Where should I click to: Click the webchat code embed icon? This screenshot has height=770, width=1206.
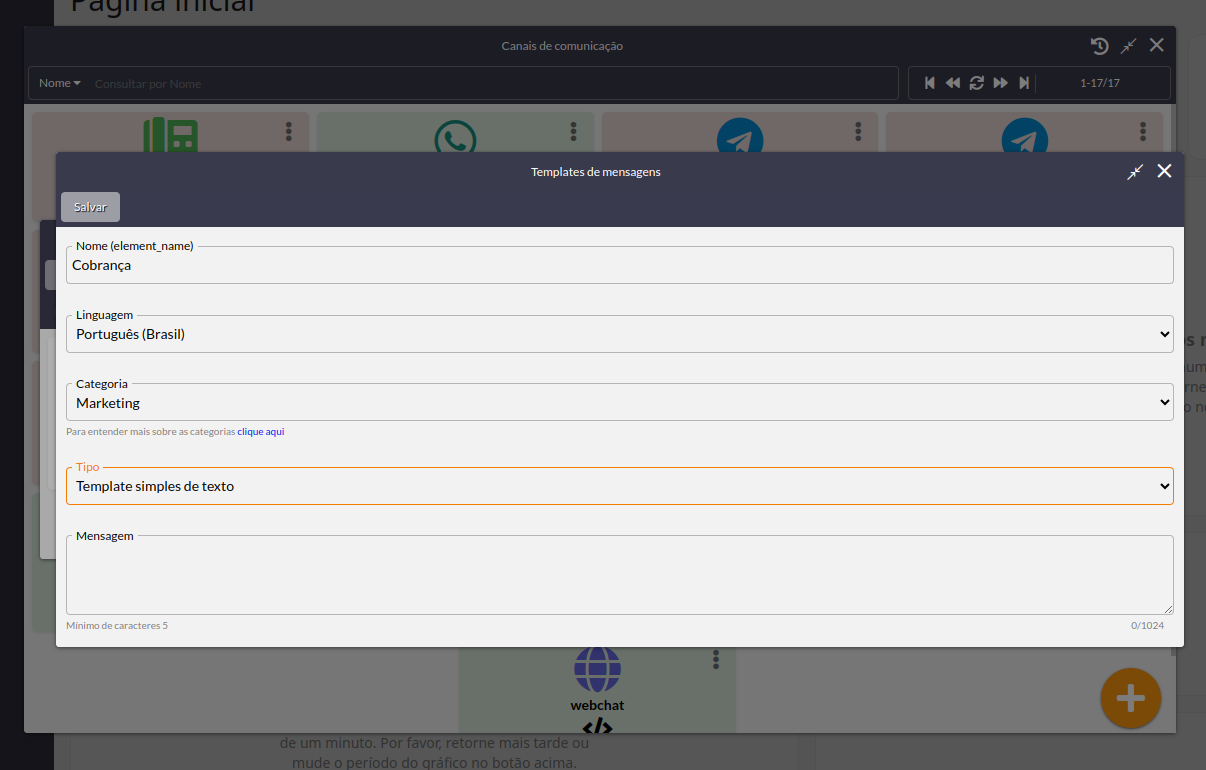coord(597,726)
